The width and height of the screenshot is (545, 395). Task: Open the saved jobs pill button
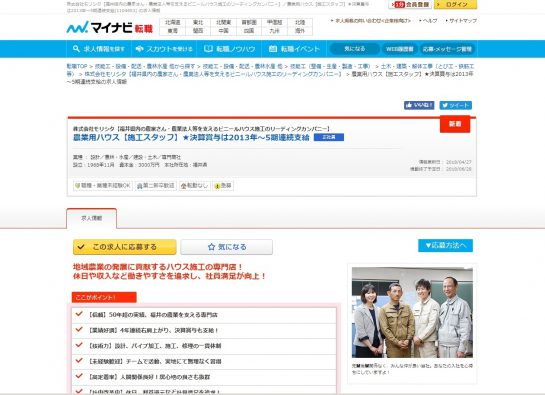pos(355,49)
